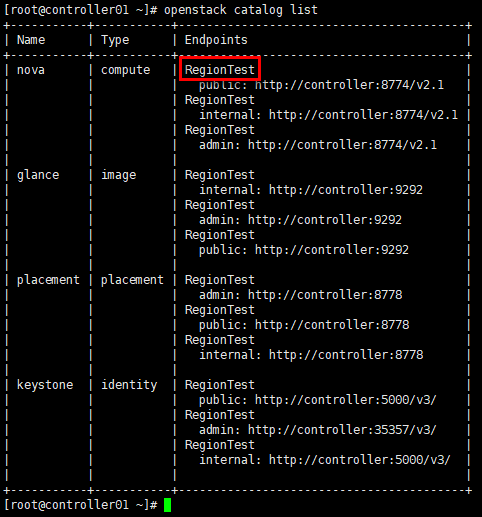The height and width of the screenshot is (517, 482).
Task: Click the keystone public endpoint URL
Action: (346, 400)
